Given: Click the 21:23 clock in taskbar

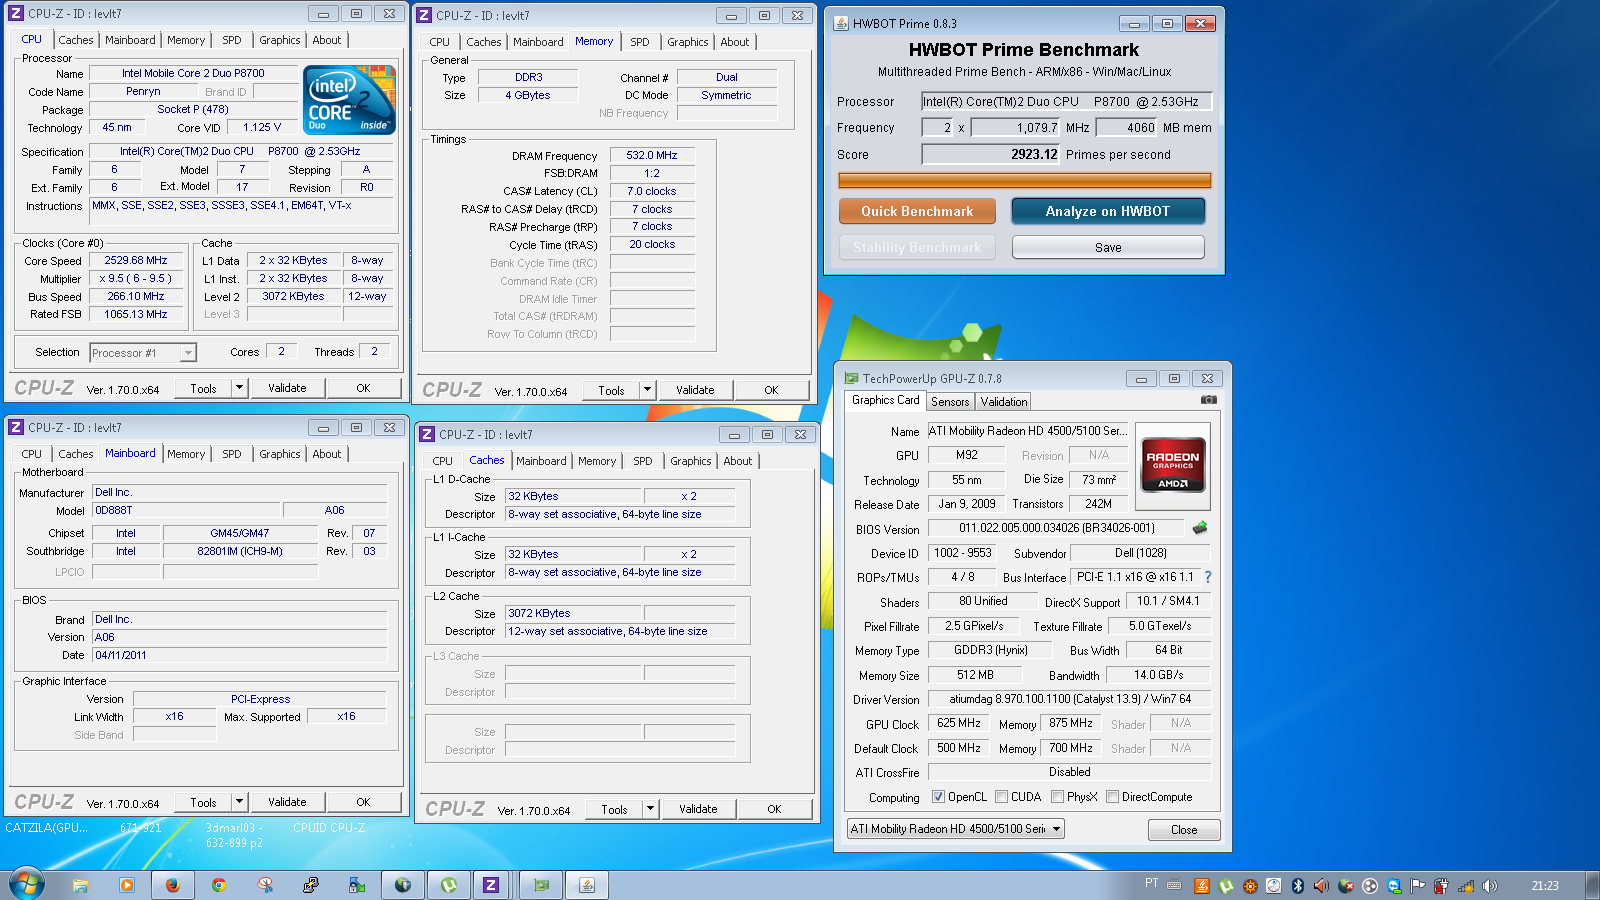Looking at the screenshot, I should (x=1545, y=885).
